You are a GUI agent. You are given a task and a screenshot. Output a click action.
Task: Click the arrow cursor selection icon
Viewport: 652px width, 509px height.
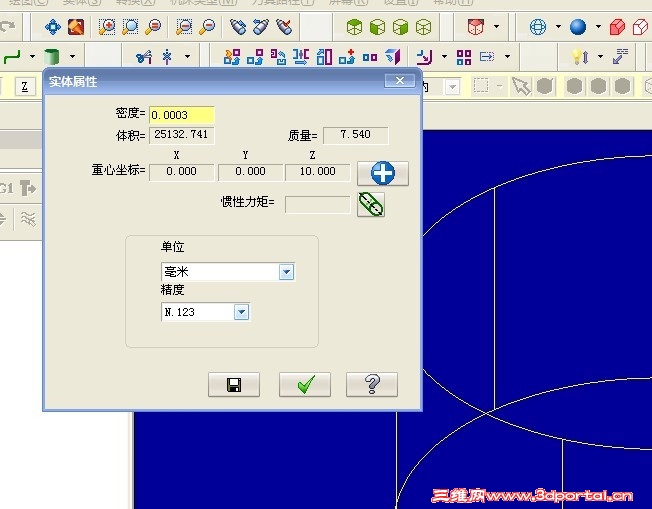click(x=521, y=86)
